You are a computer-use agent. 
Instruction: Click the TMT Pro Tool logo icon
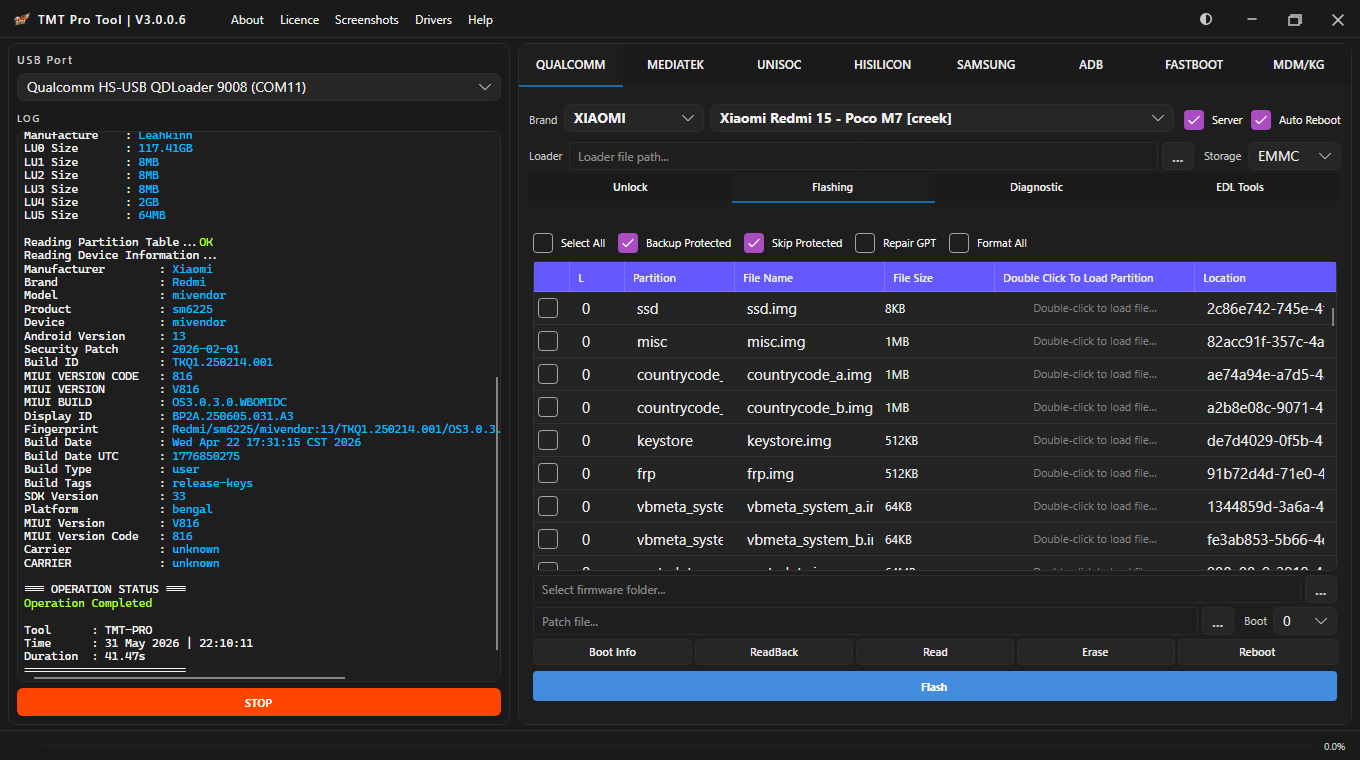22,20
